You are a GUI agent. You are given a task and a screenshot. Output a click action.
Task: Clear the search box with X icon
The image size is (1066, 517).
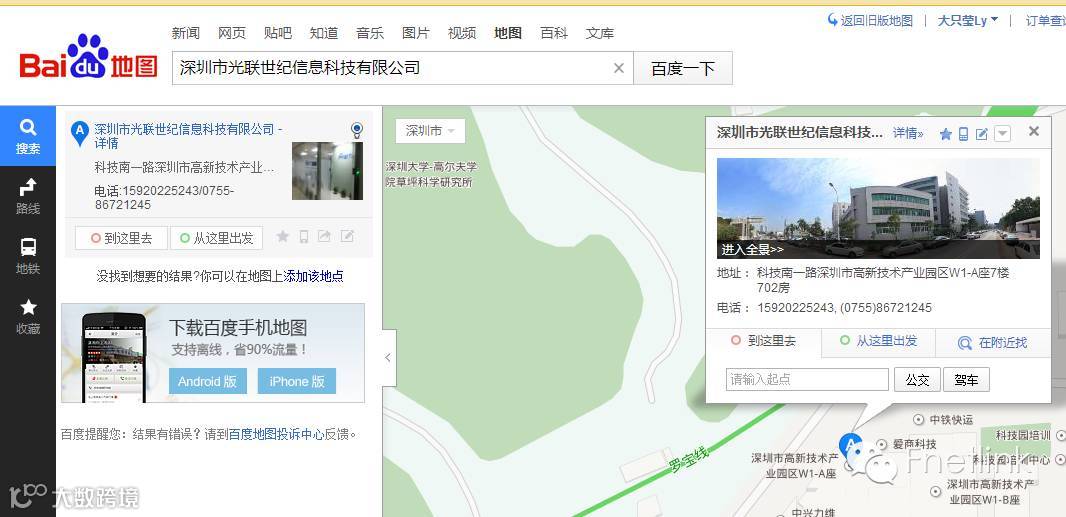pyautogui.click(x=619, y=68)
